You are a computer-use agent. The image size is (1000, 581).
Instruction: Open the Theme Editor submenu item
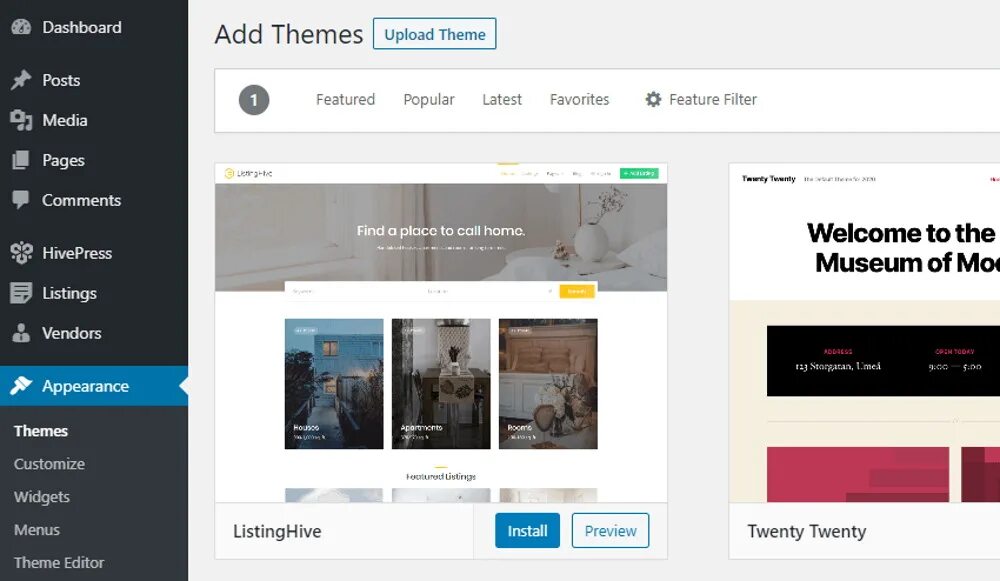pos(59,563)
